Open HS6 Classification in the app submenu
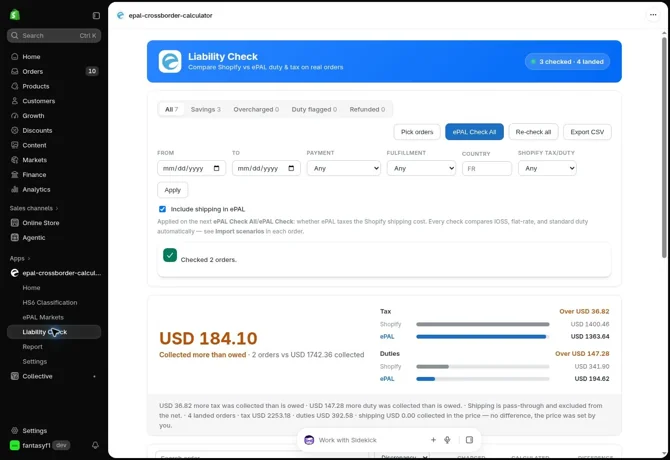Viewport: 670px width, 460px height. [x=50, y=302]
